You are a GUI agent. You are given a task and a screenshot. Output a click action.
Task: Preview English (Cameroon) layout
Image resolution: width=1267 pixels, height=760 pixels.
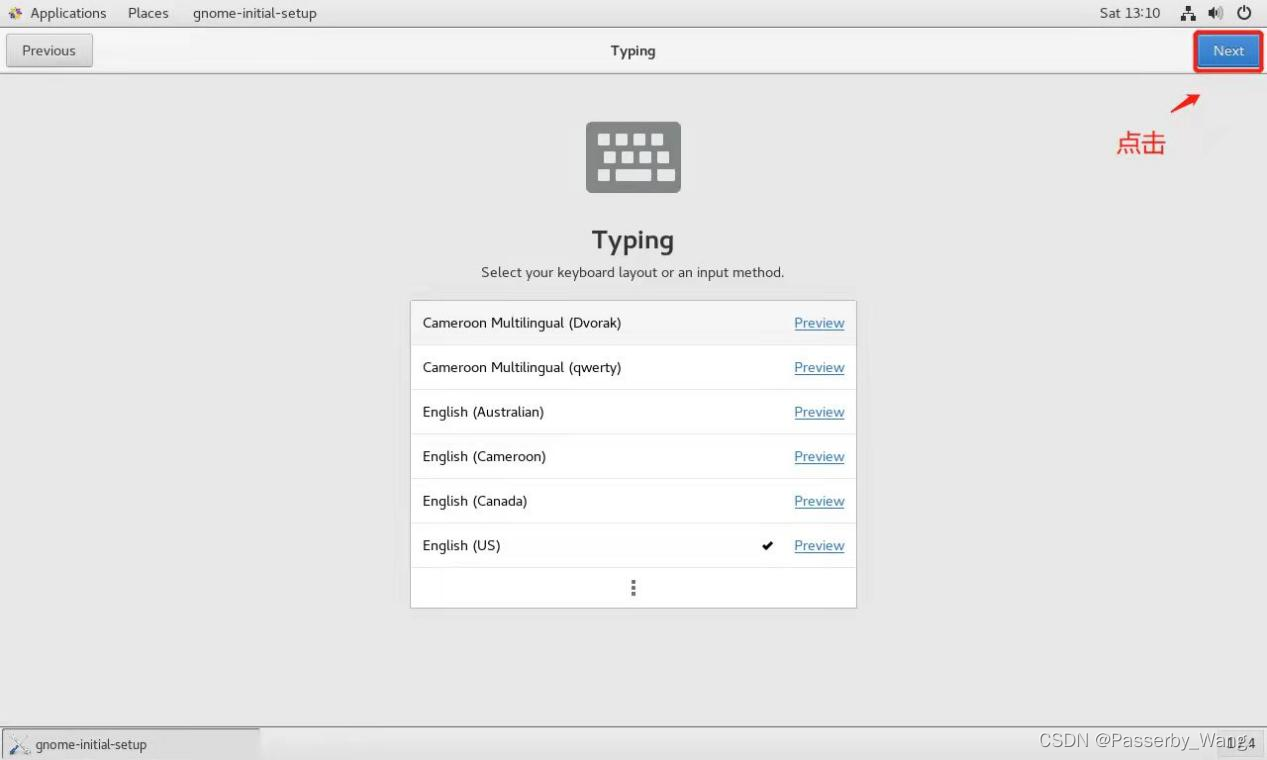(819, 456)
